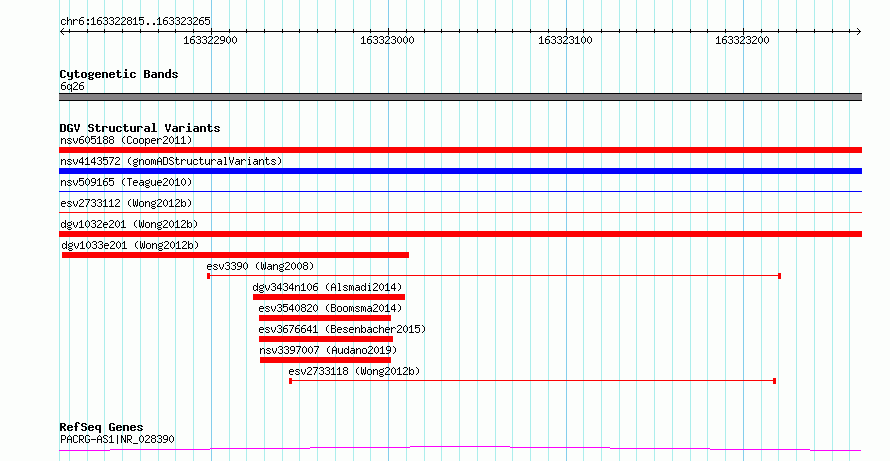Select the dgv3434n106 (Alsmadi2014) label
The height and width of the screenshot is (461, 890).
327,287
